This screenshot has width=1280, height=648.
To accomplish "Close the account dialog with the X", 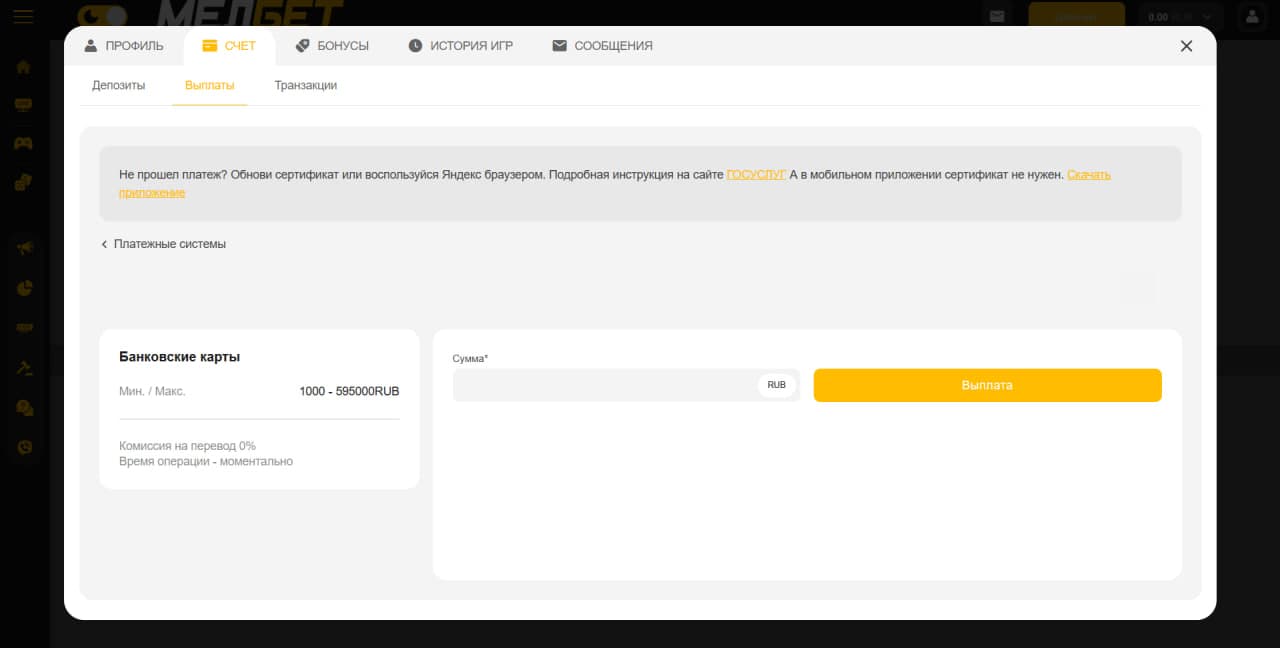I will (1186, 46).
